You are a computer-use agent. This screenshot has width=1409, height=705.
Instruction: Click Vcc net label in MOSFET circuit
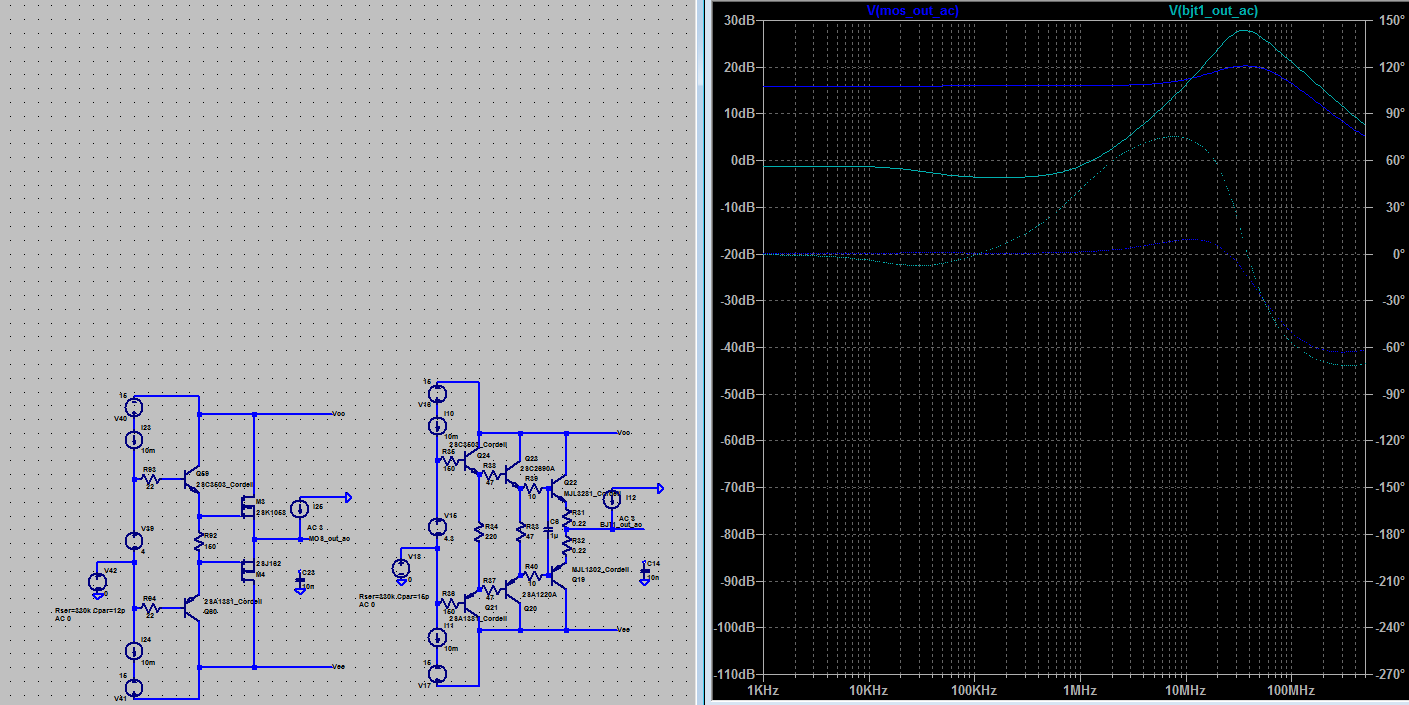(339, 414)
